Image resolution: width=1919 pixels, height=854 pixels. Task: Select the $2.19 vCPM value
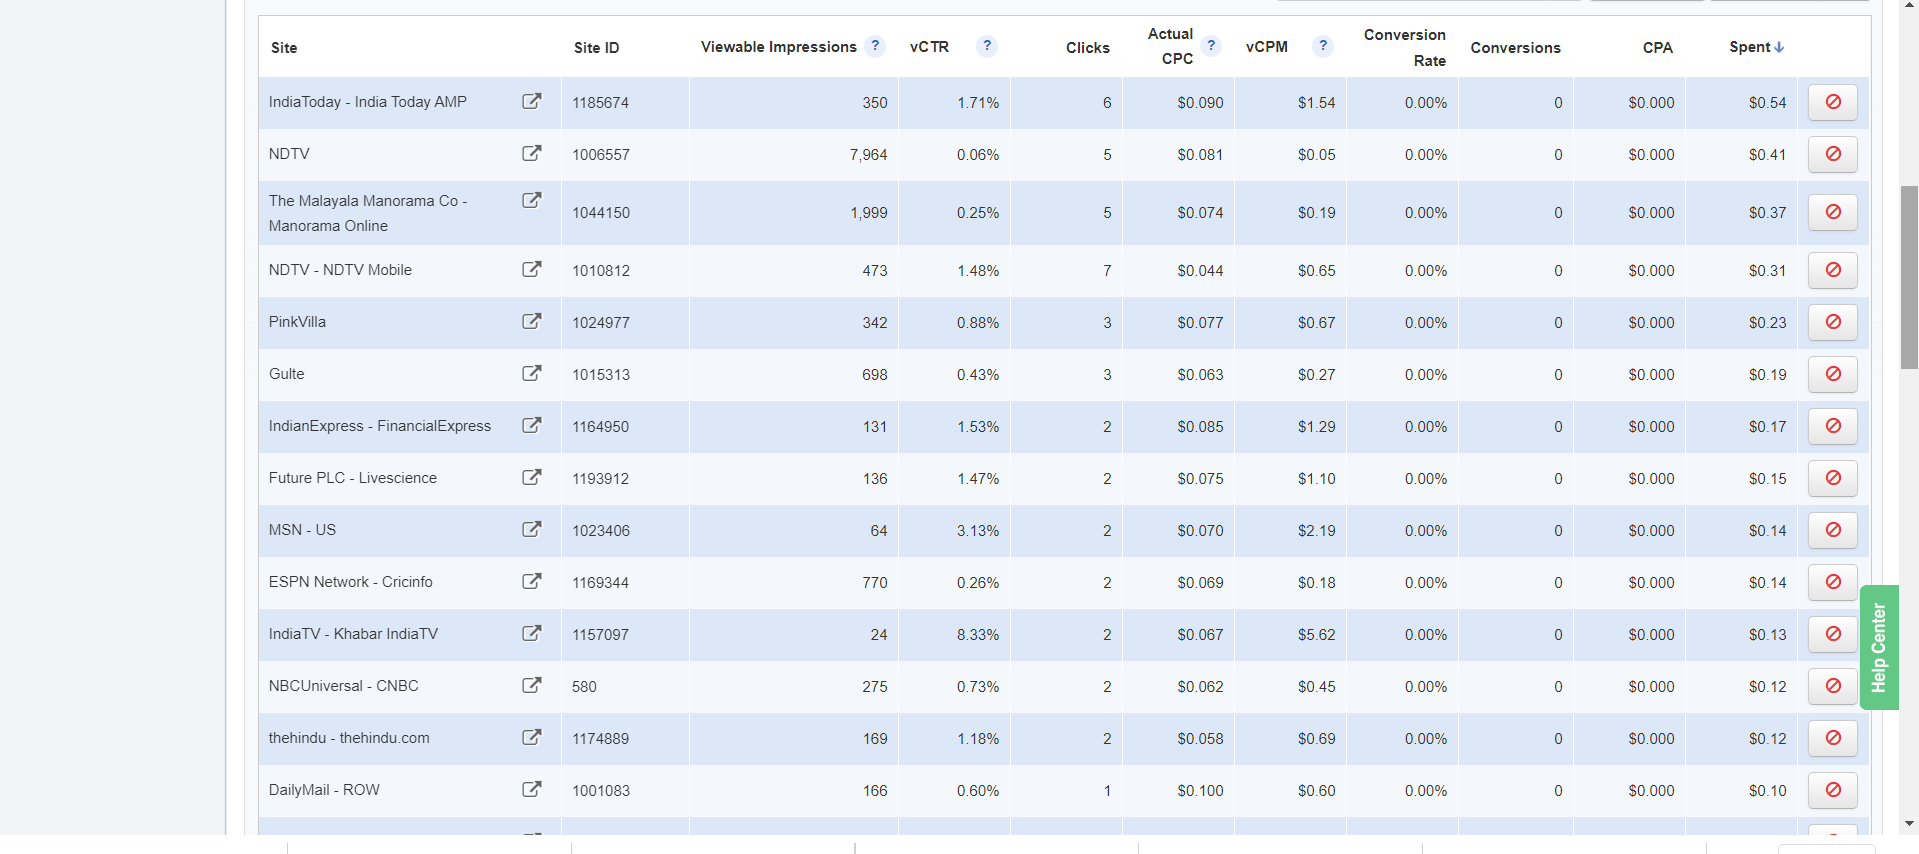pyautogui.click(x=1316, y=531)
